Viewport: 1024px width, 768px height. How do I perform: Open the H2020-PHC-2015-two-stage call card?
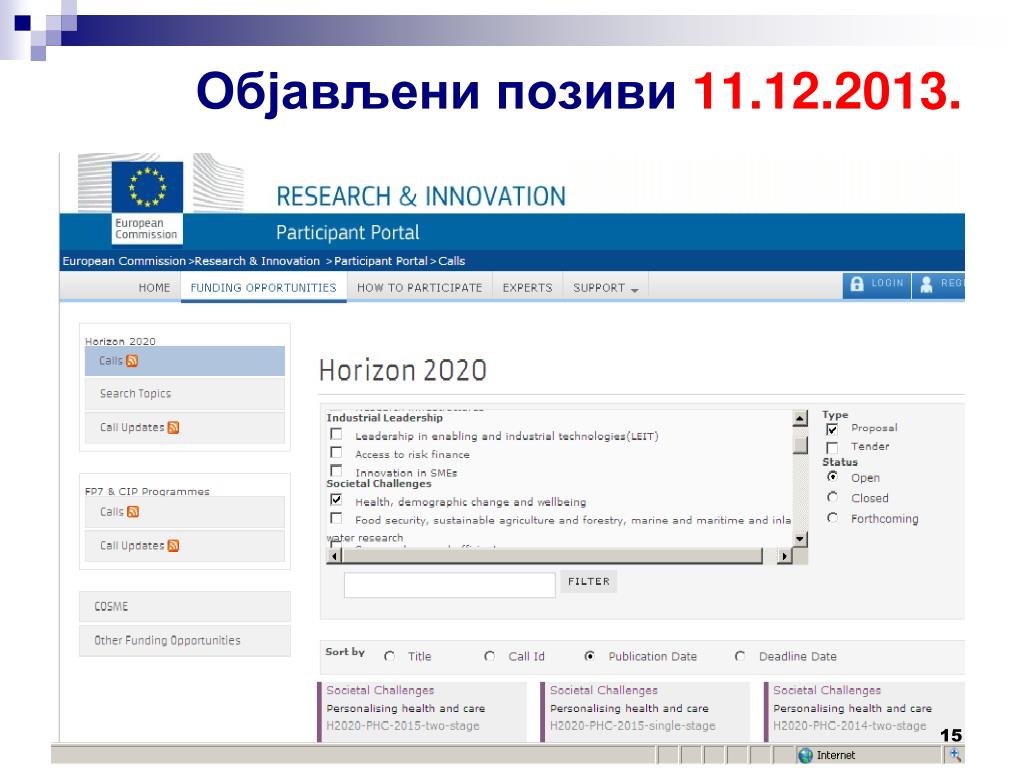[x=422, y=712]
